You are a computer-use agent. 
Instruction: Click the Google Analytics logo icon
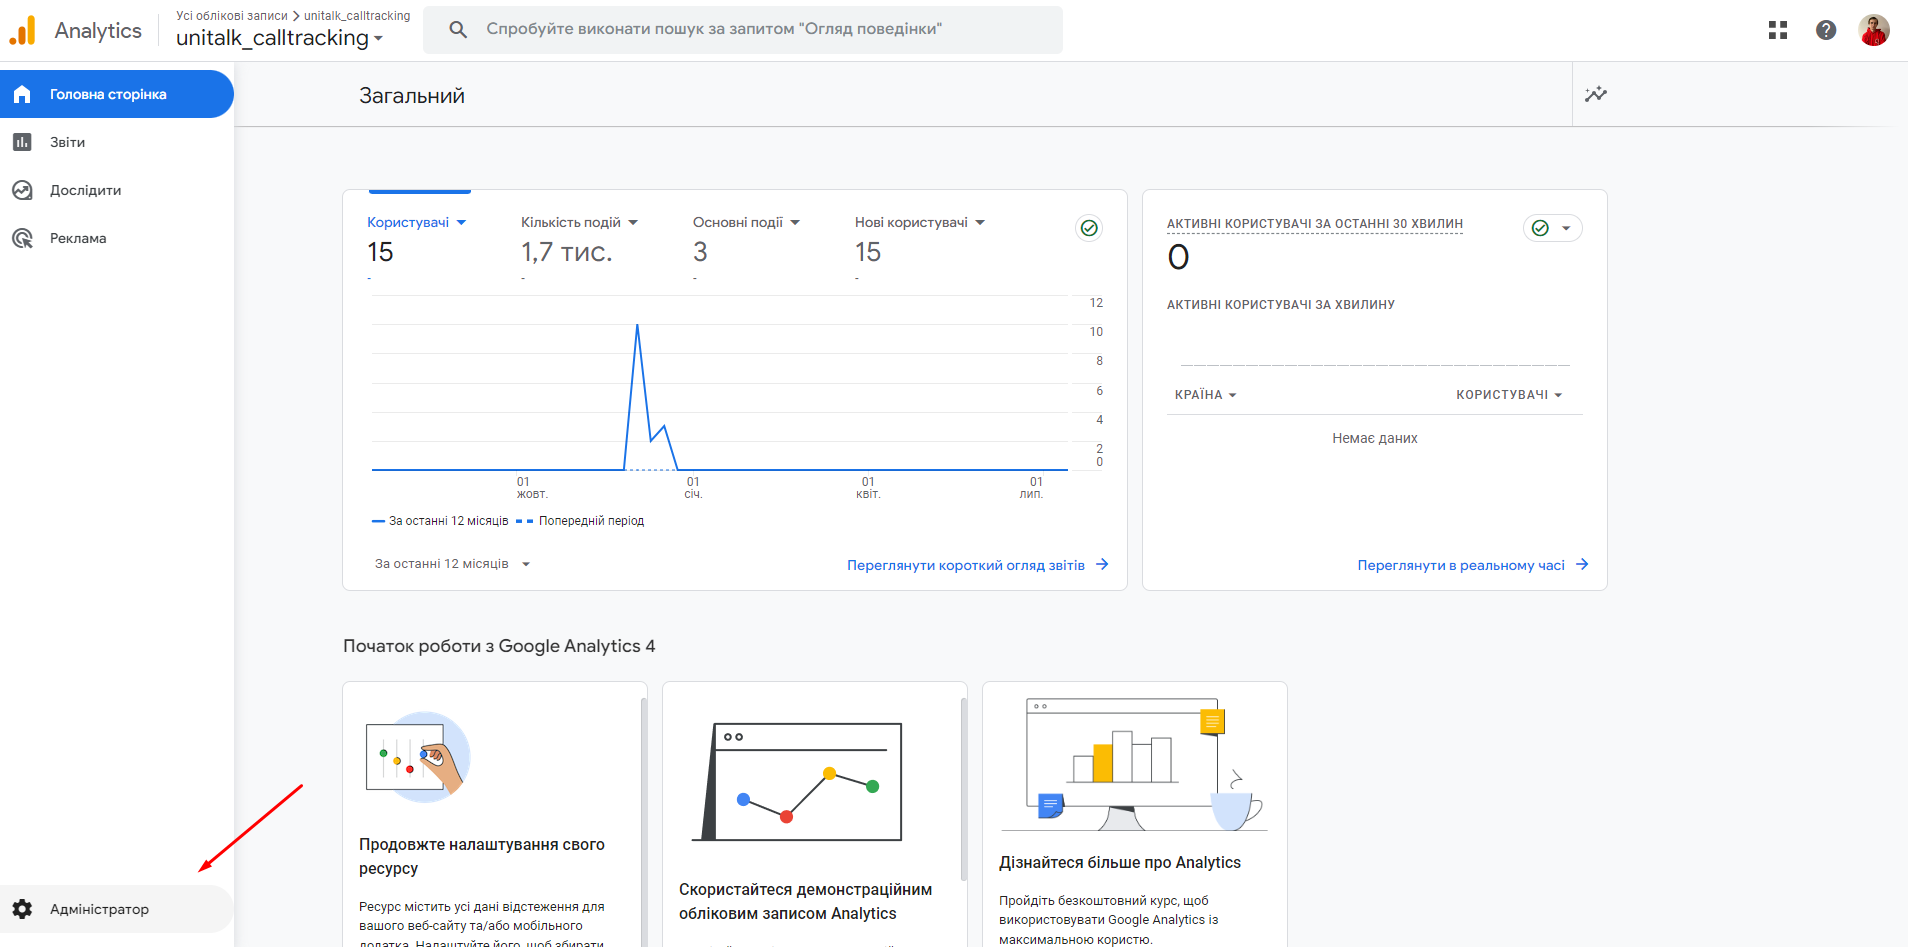pos(22,31)
